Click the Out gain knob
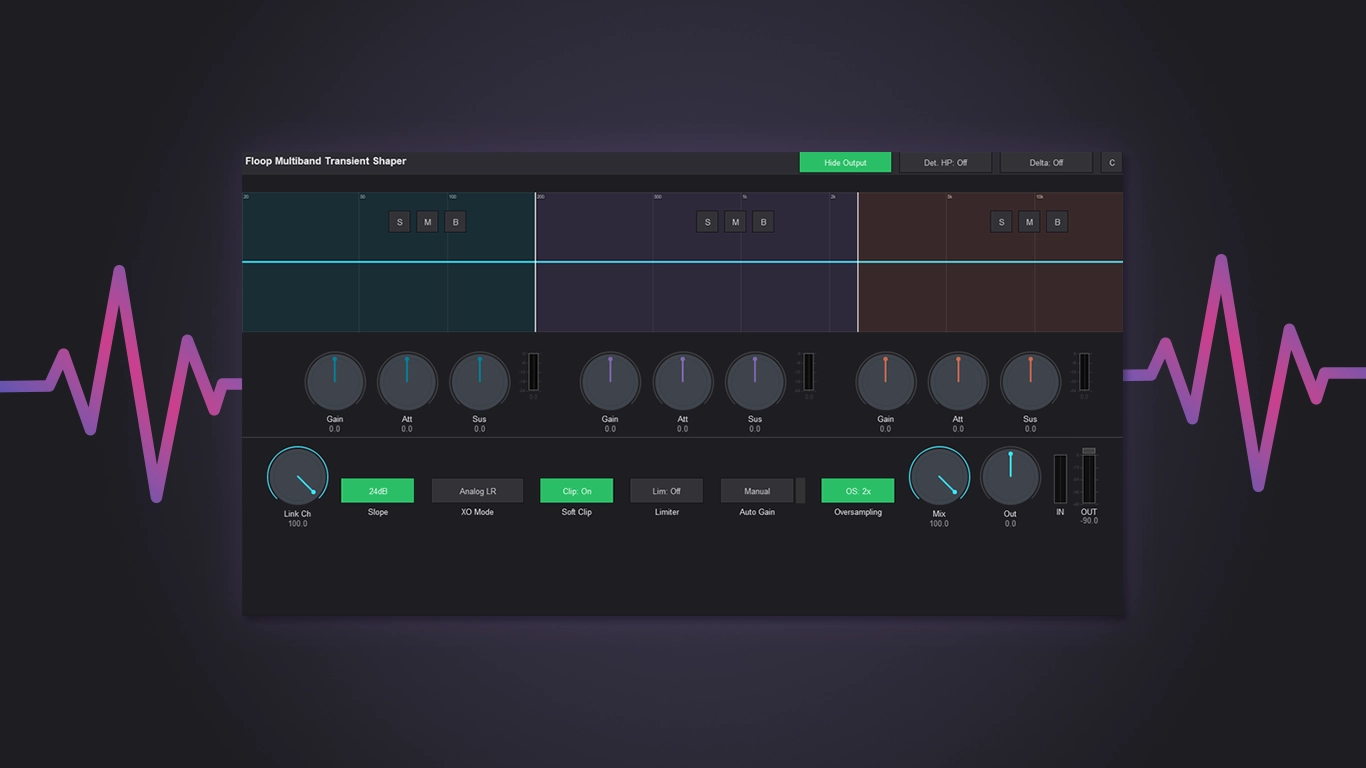Image resolution: width=1366 pixels, height=768 pixels. pyautogui.click(x=1010, y=476)
